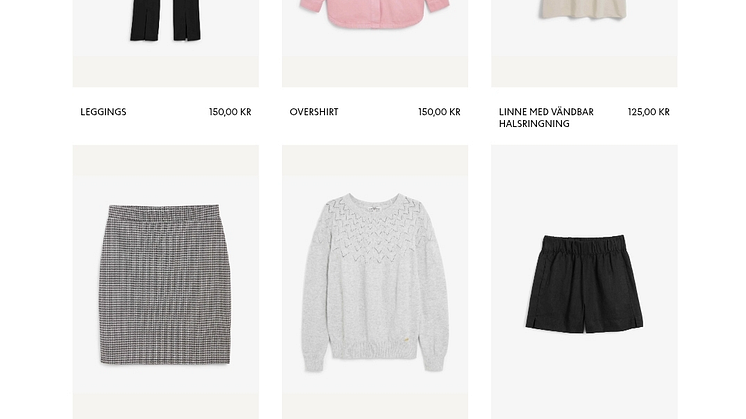Viewport: 746px width, 419px height.
Task: Click the small gold tag on sweater hem
Action: pos(406,339)
